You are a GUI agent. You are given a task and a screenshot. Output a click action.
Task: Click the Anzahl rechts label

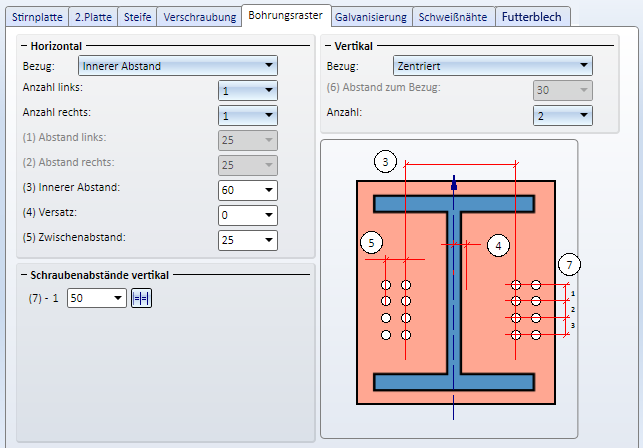click(x=57, y=112)
